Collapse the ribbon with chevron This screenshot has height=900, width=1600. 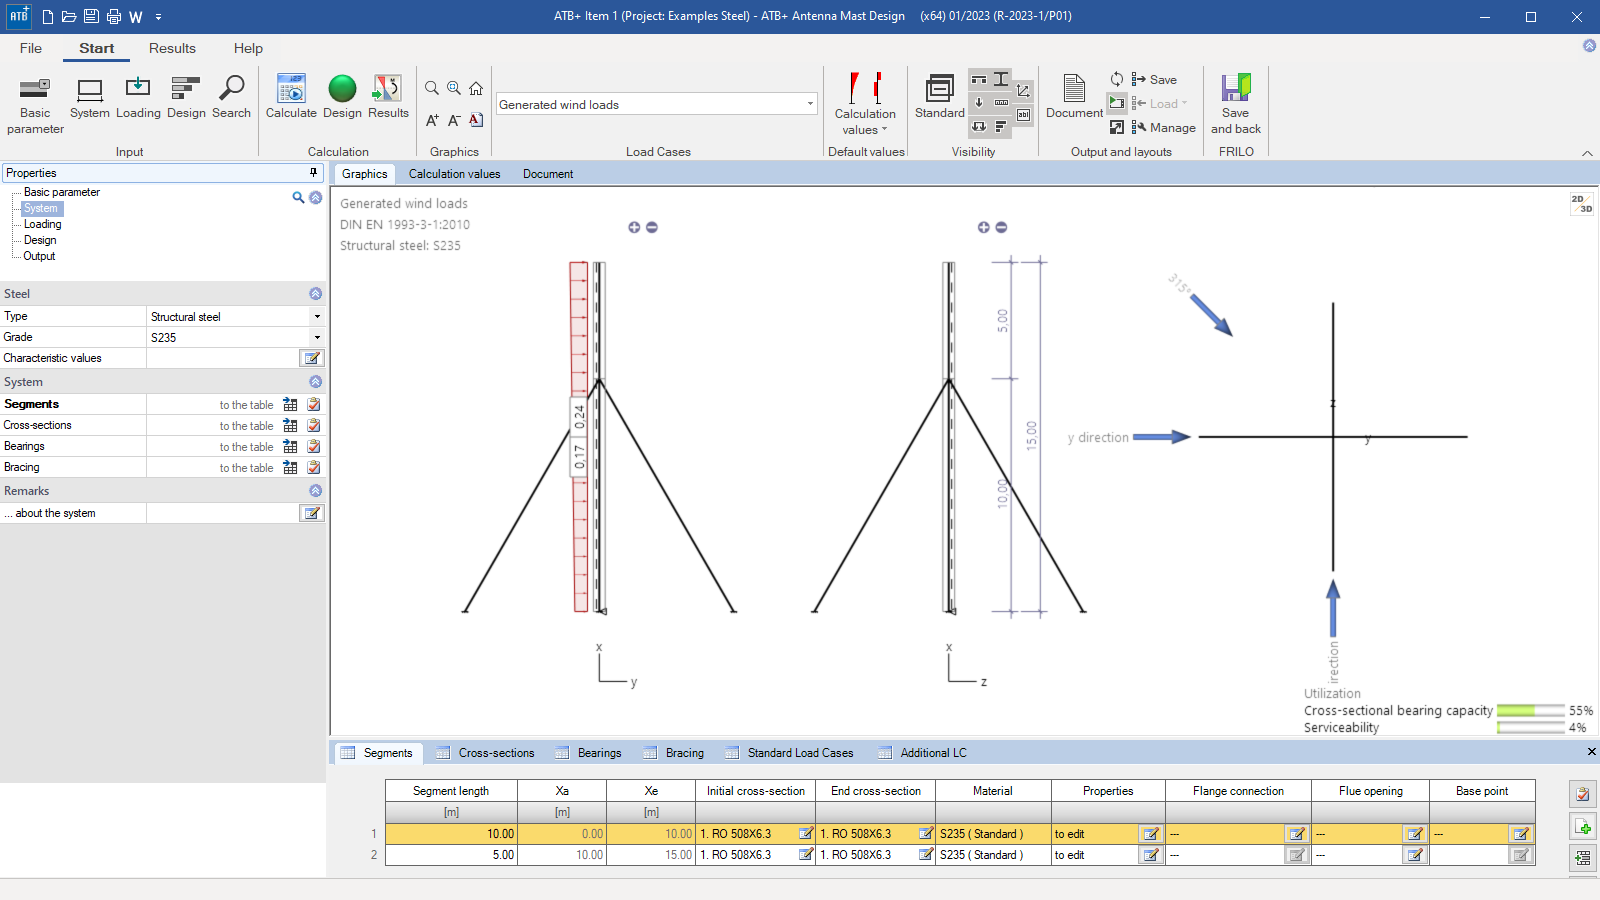coord(1587,153)
